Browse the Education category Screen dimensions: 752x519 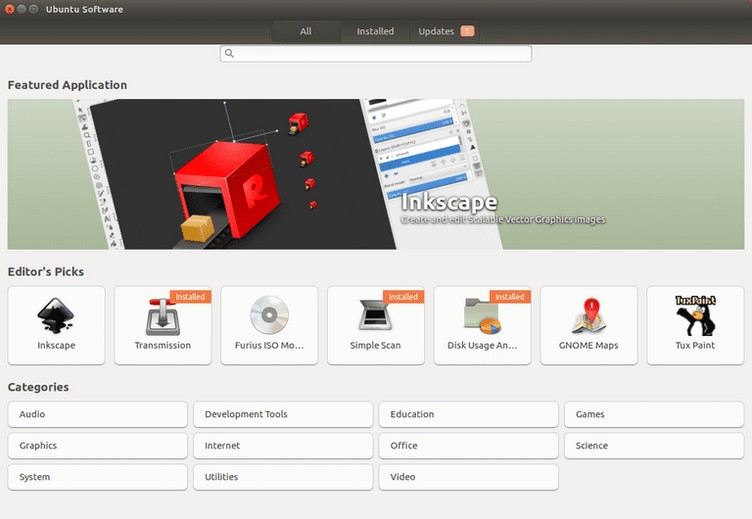pyautogui.click(x=469, y=414)
